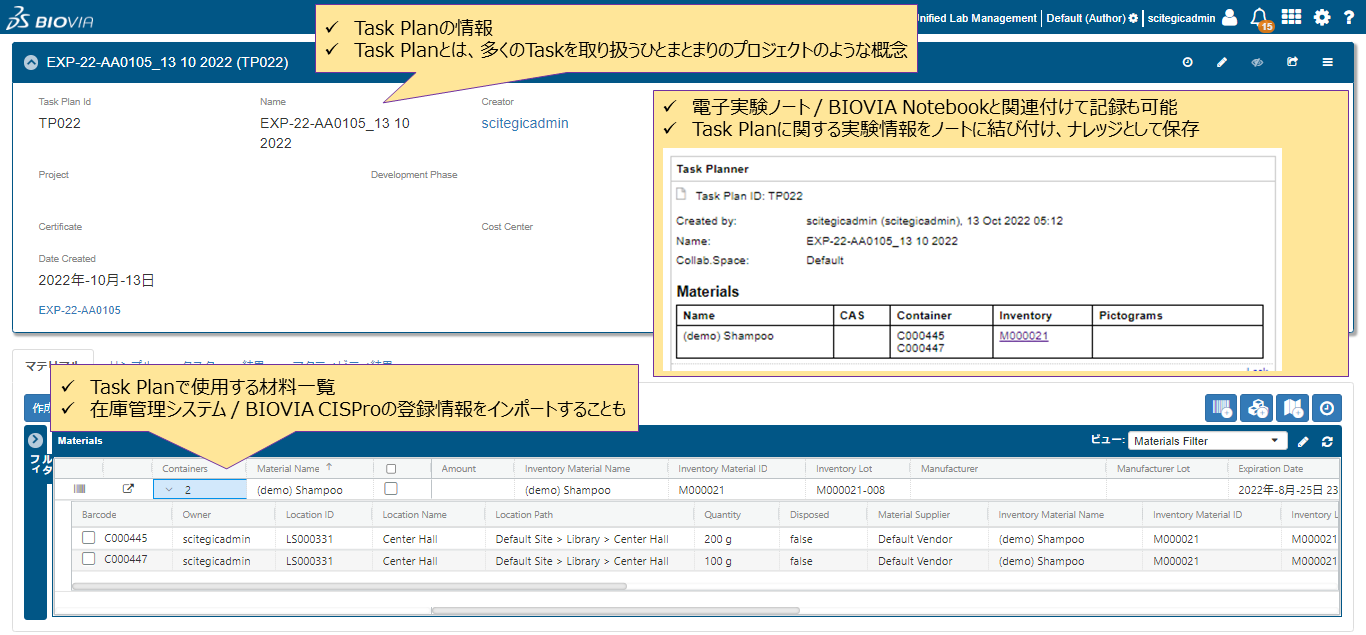Click the barcode icon in (demo) Shampoo row
1366x635 pixels.
coord(79,489)
